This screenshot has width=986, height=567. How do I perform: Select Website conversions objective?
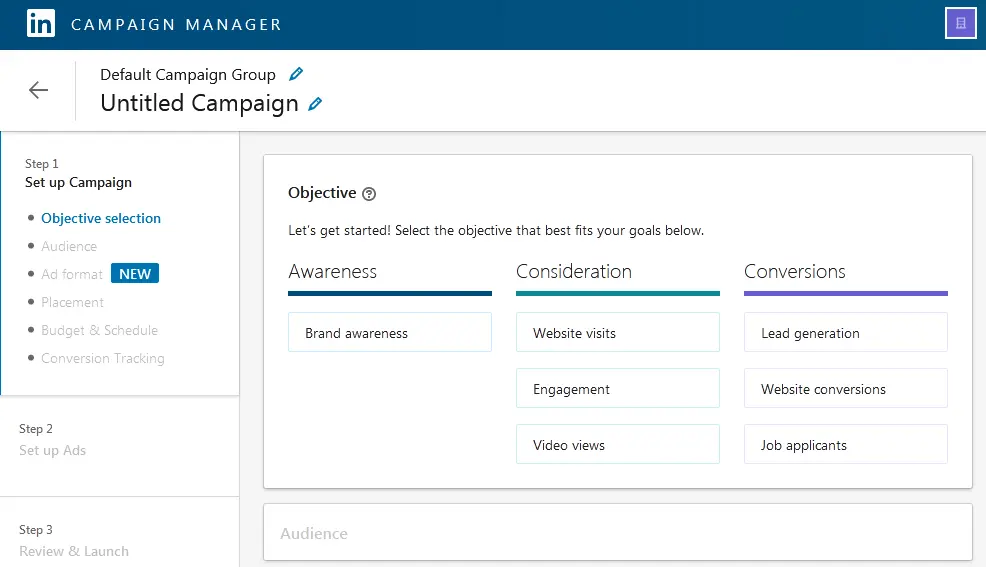click(845, 389)
